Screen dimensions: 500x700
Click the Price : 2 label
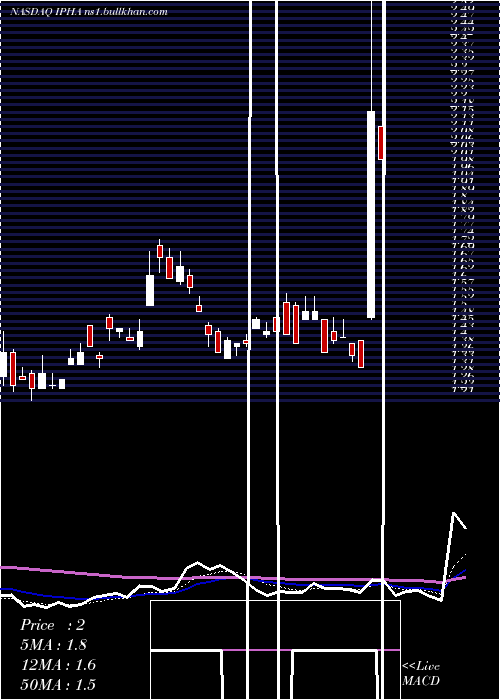point(52,625)
